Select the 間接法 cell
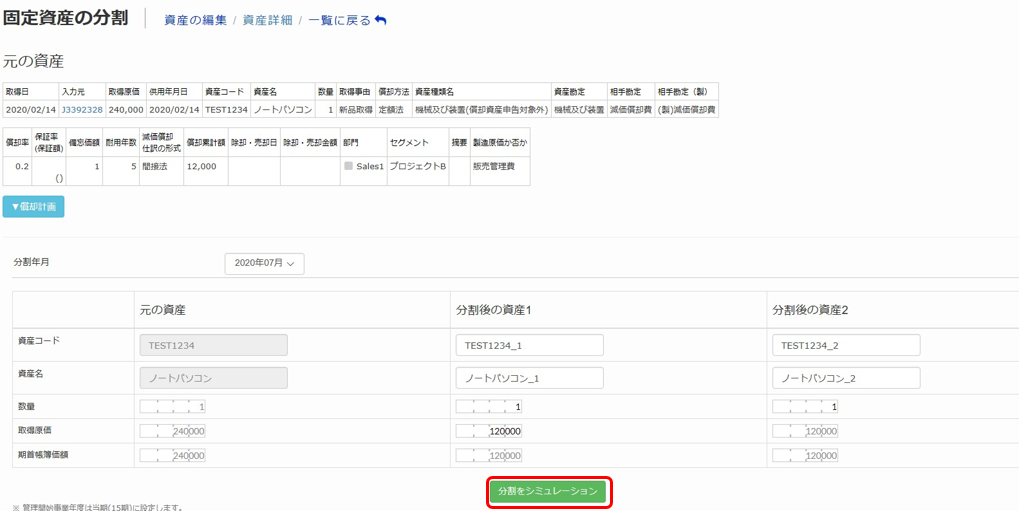This screenshot has width=1019, height=511. (162, 171)
